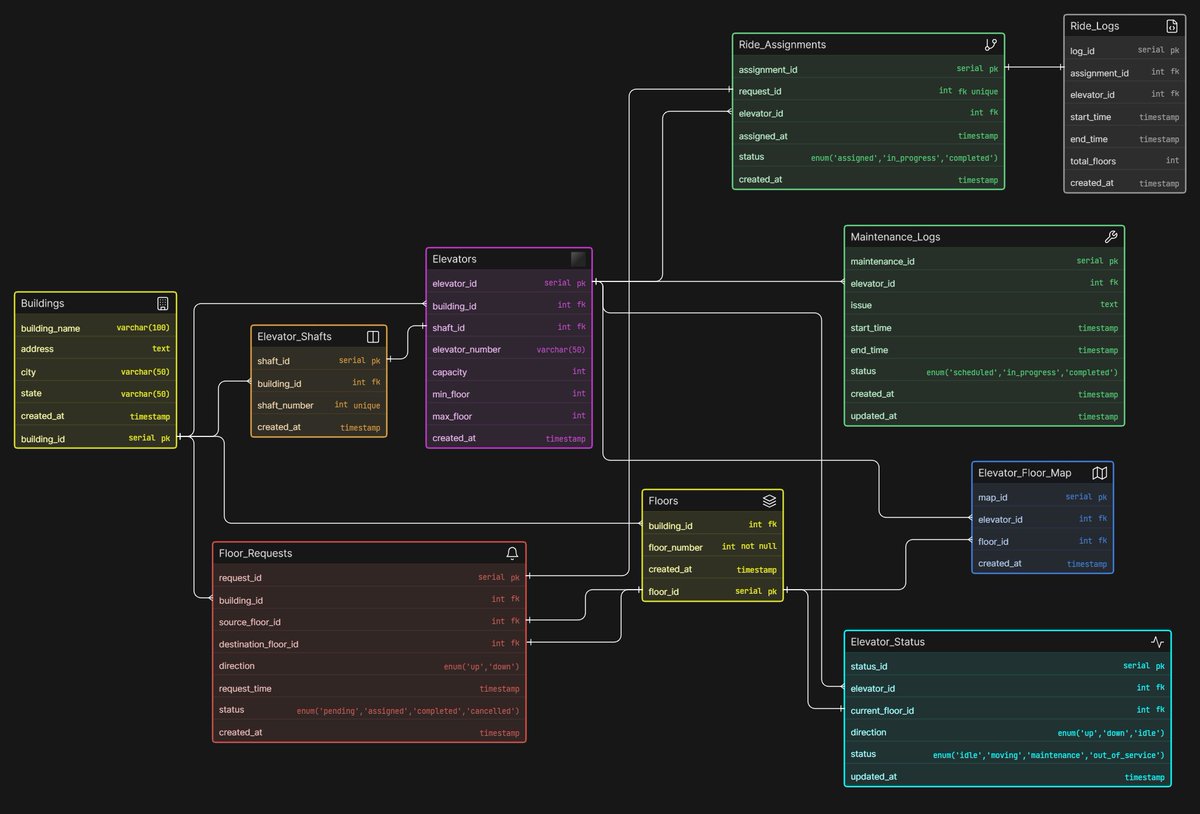Screen dimensions: 1200x814
Task: Click assigned_at field in Ride_Assignments
Action: (868, 136)
